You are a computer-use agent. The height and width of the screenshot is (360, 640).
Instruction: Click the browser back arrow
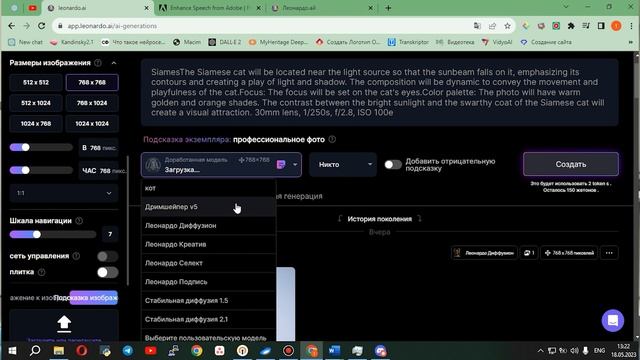(11, 26)
